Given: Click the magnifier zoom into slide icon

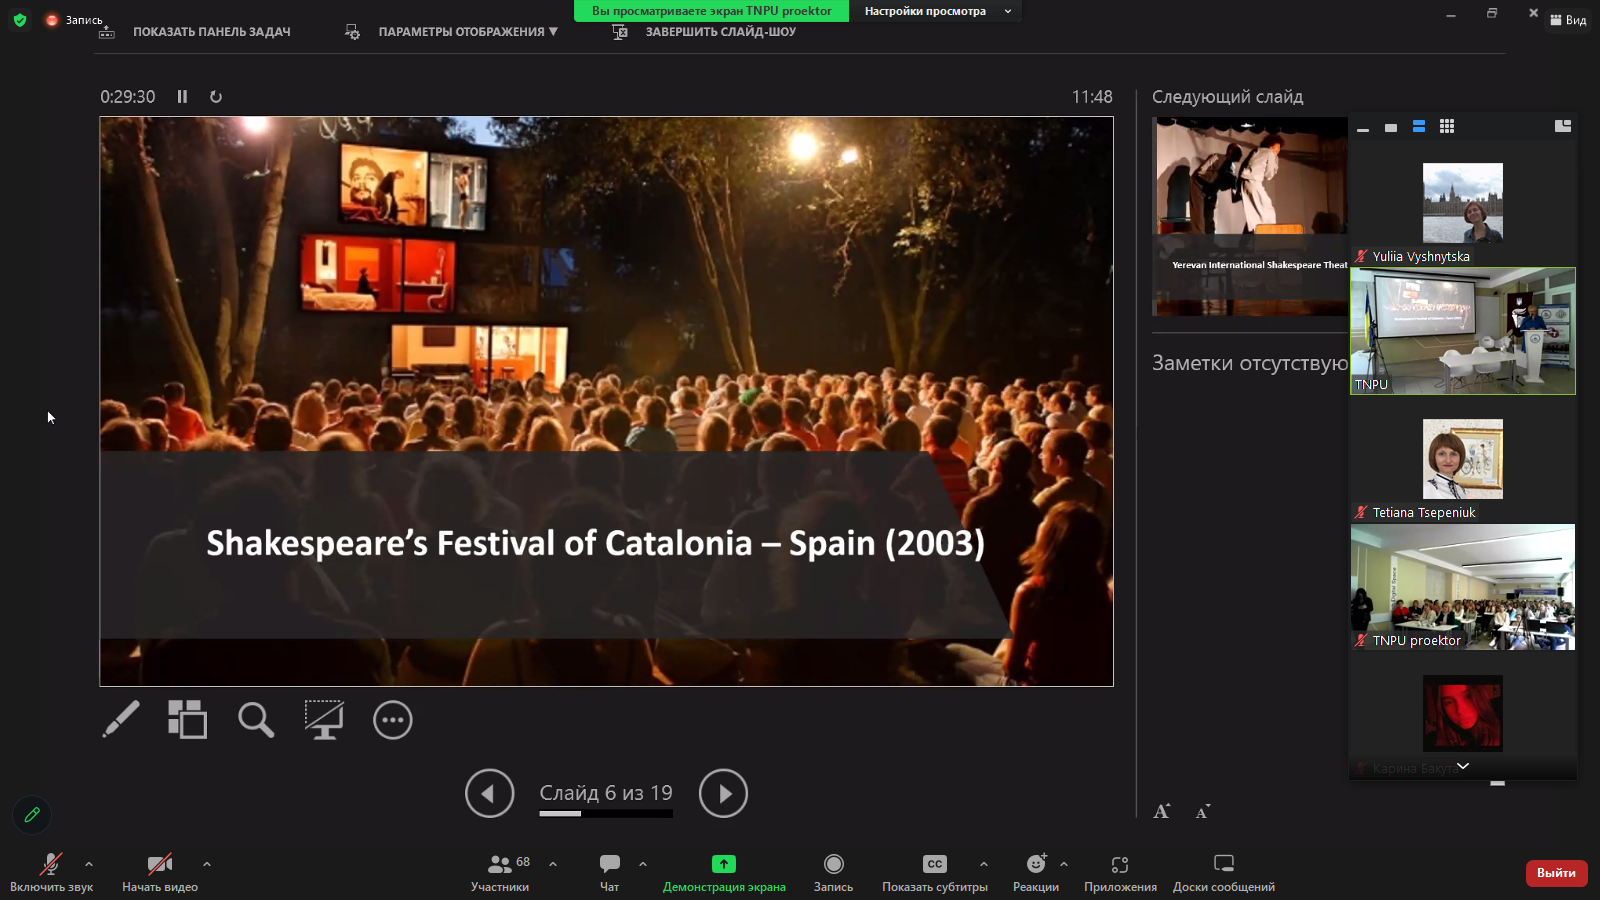Looking at the screenshot, I should point(255,719).
